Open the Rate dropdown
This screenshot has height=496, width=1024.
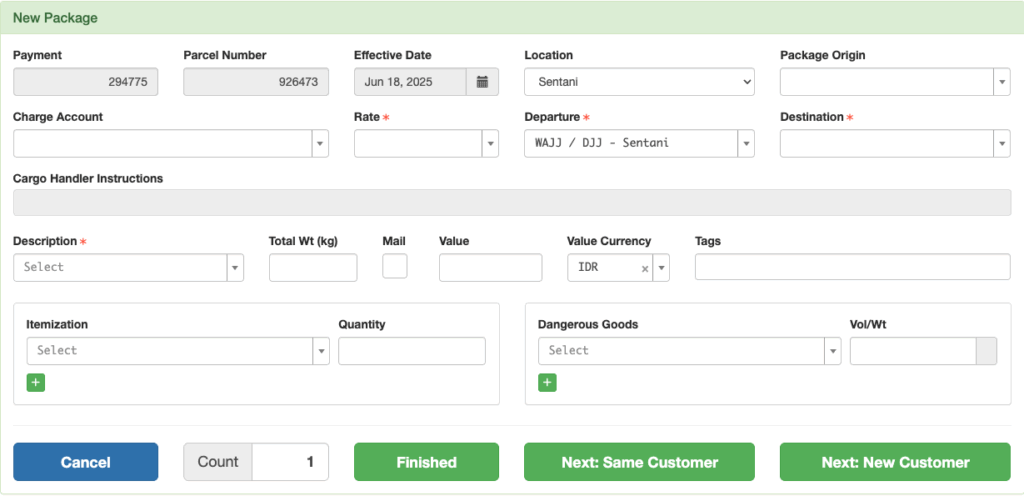426,144
